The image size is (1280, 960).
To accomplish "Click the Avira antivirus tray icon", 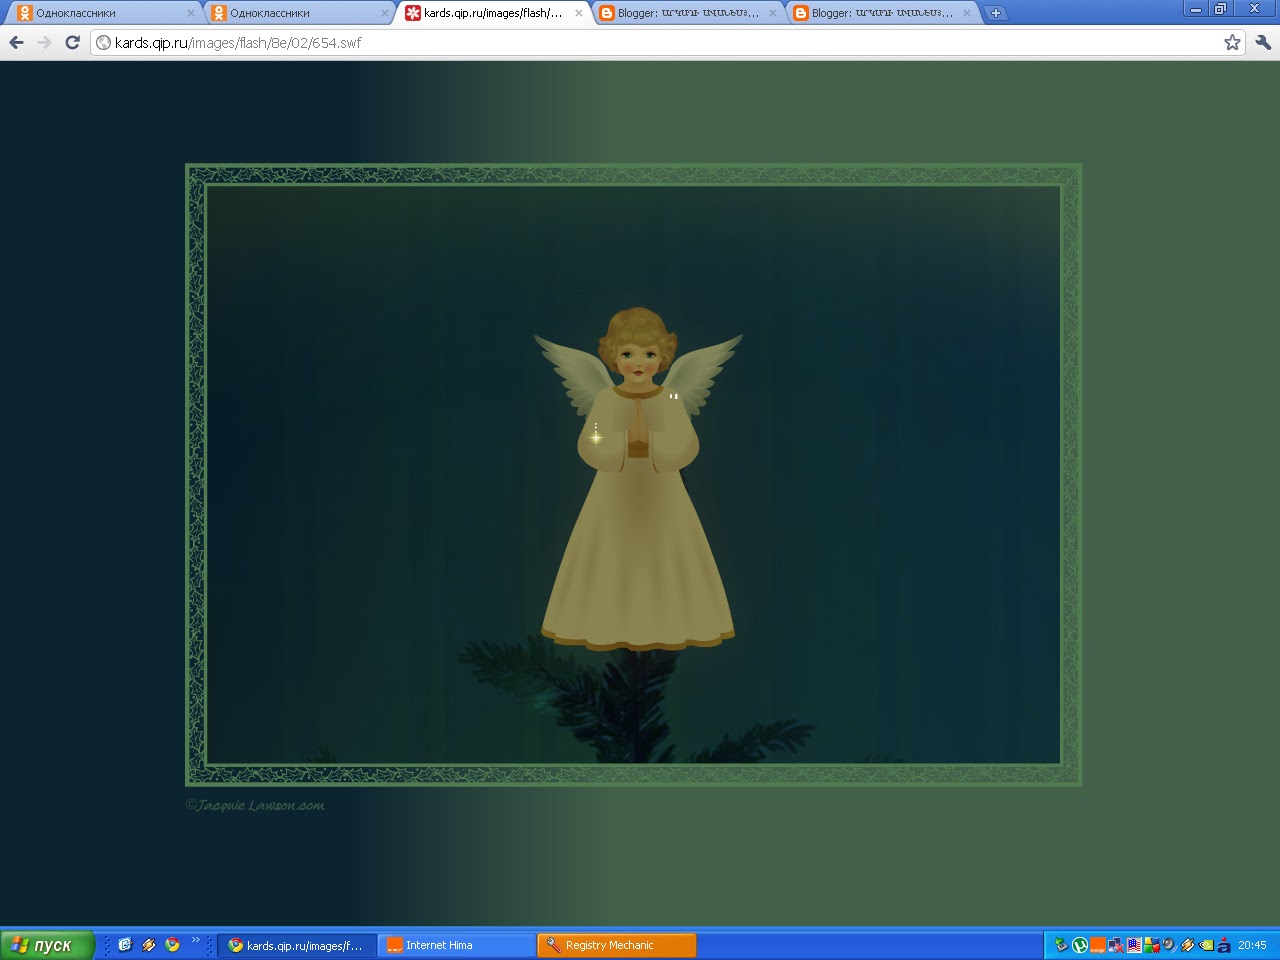I will tap(1224, 945).
